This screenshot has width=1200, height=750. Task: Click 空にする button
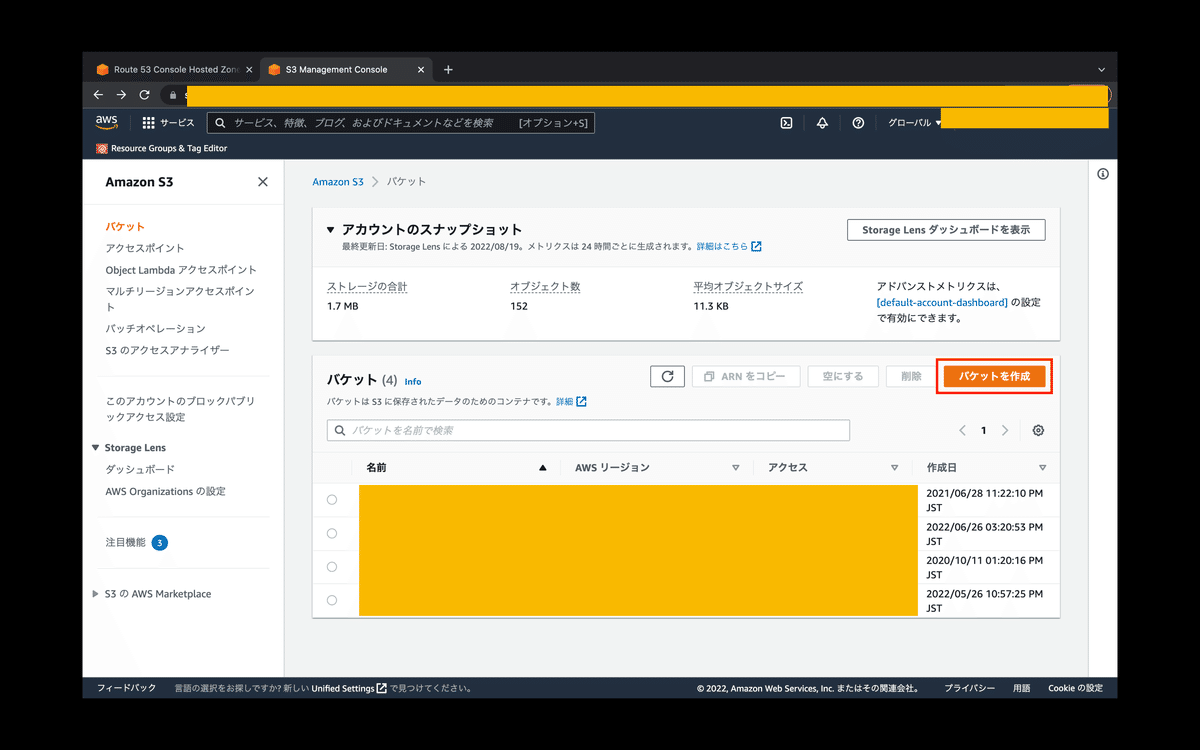pos(843,376)
